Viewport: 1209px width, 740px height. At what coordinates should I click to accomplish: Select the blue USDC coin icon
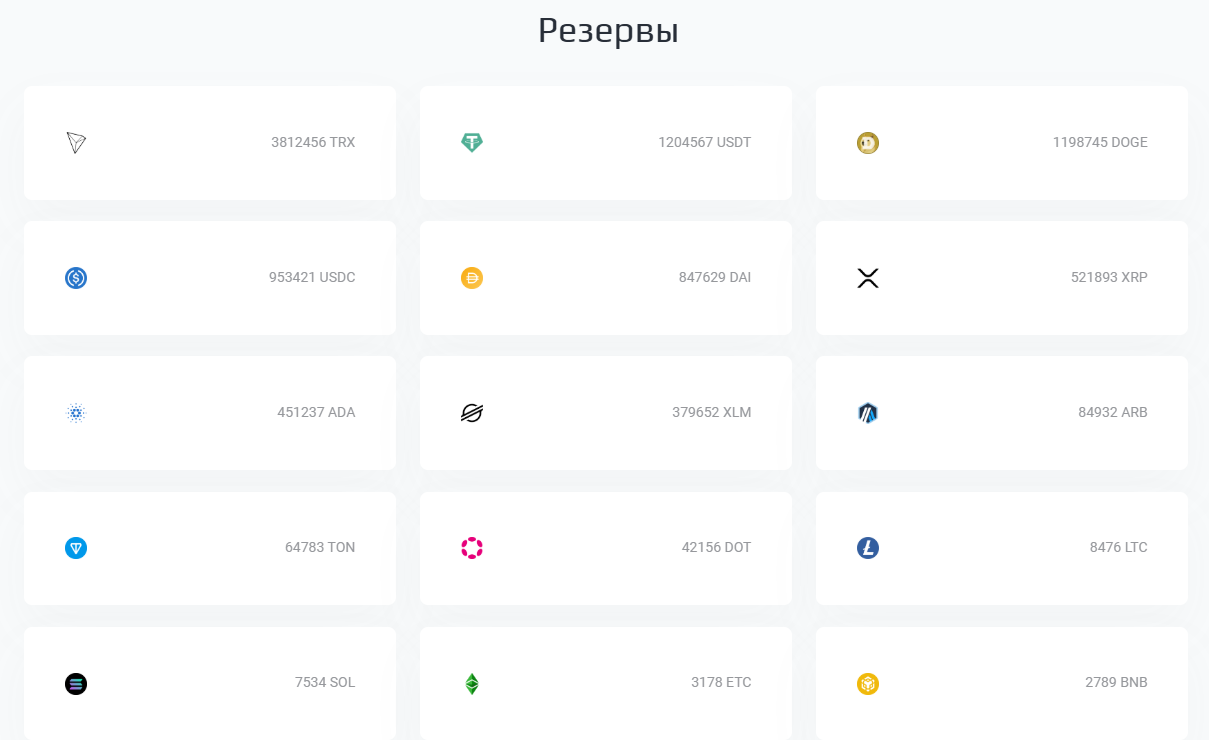[76, 278]
